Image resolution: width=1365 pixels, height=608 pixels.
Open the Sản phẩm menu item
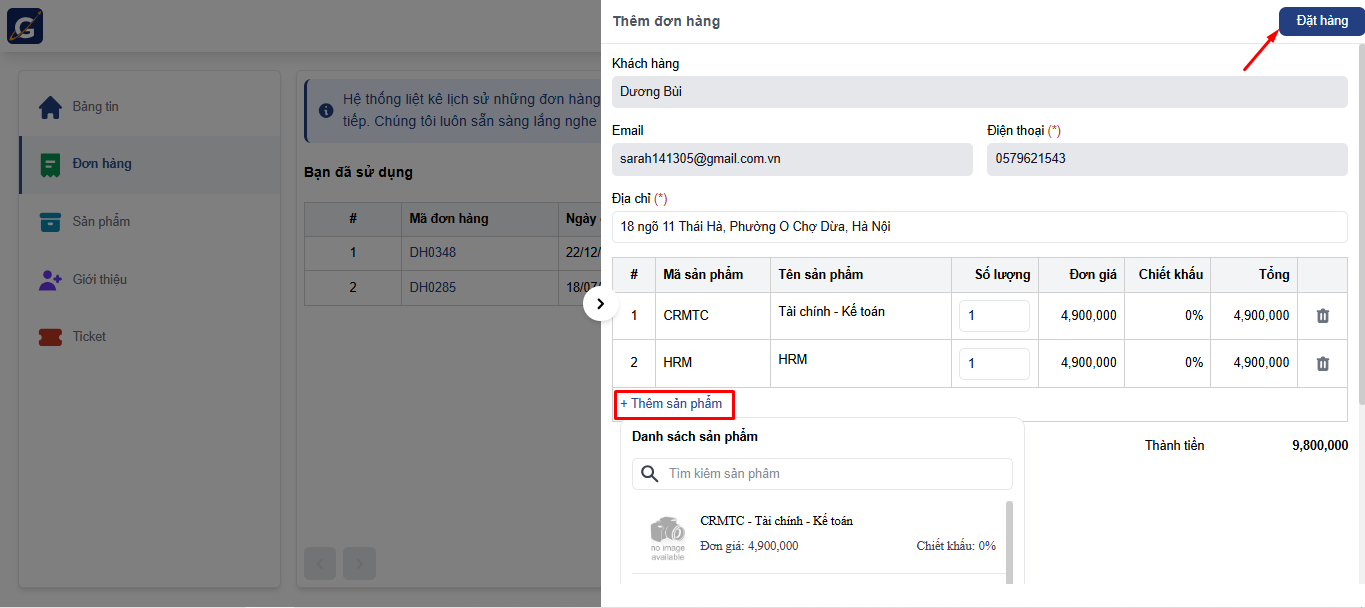click(101, 222)
